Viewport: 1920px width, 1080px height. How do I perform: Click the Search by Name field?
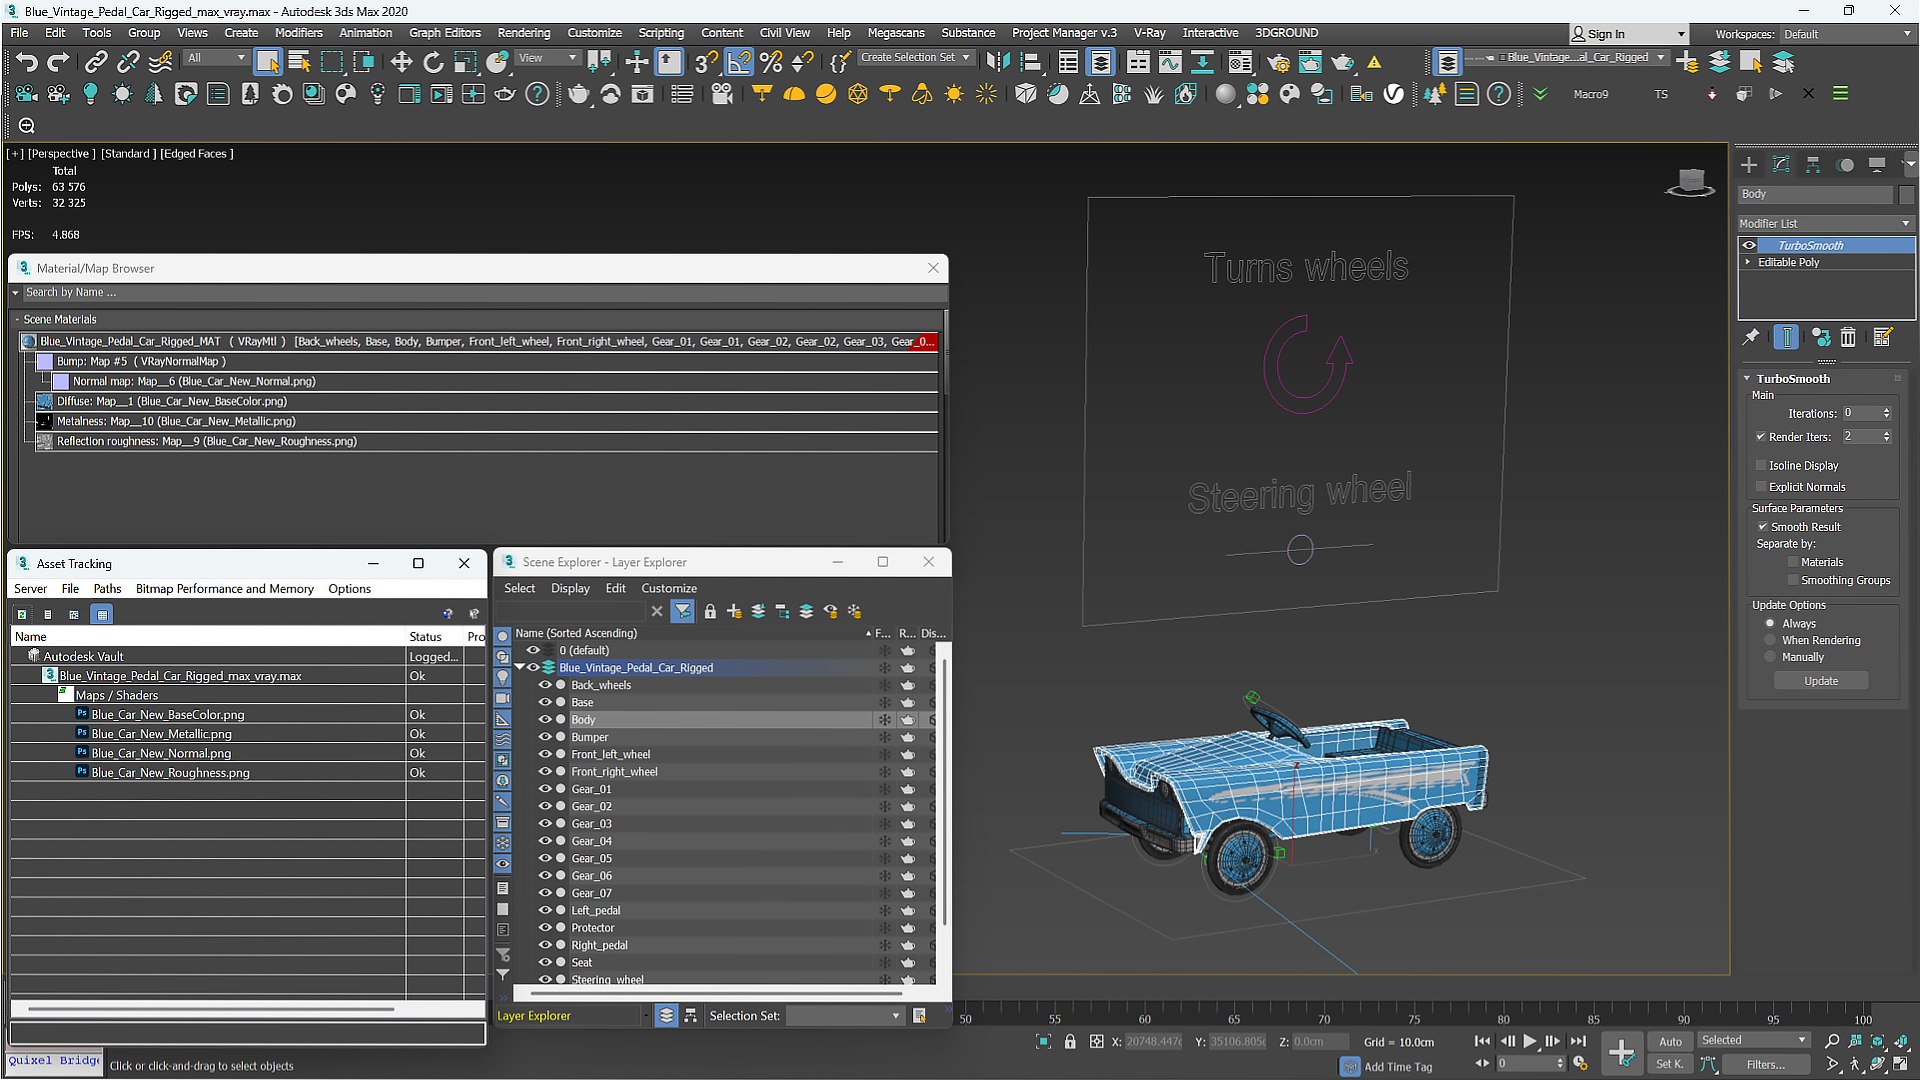(483, 293)
